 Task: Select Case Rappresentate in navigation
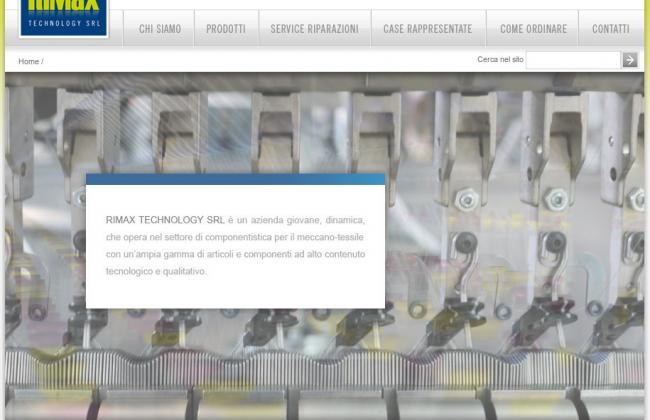click(427, 29)
